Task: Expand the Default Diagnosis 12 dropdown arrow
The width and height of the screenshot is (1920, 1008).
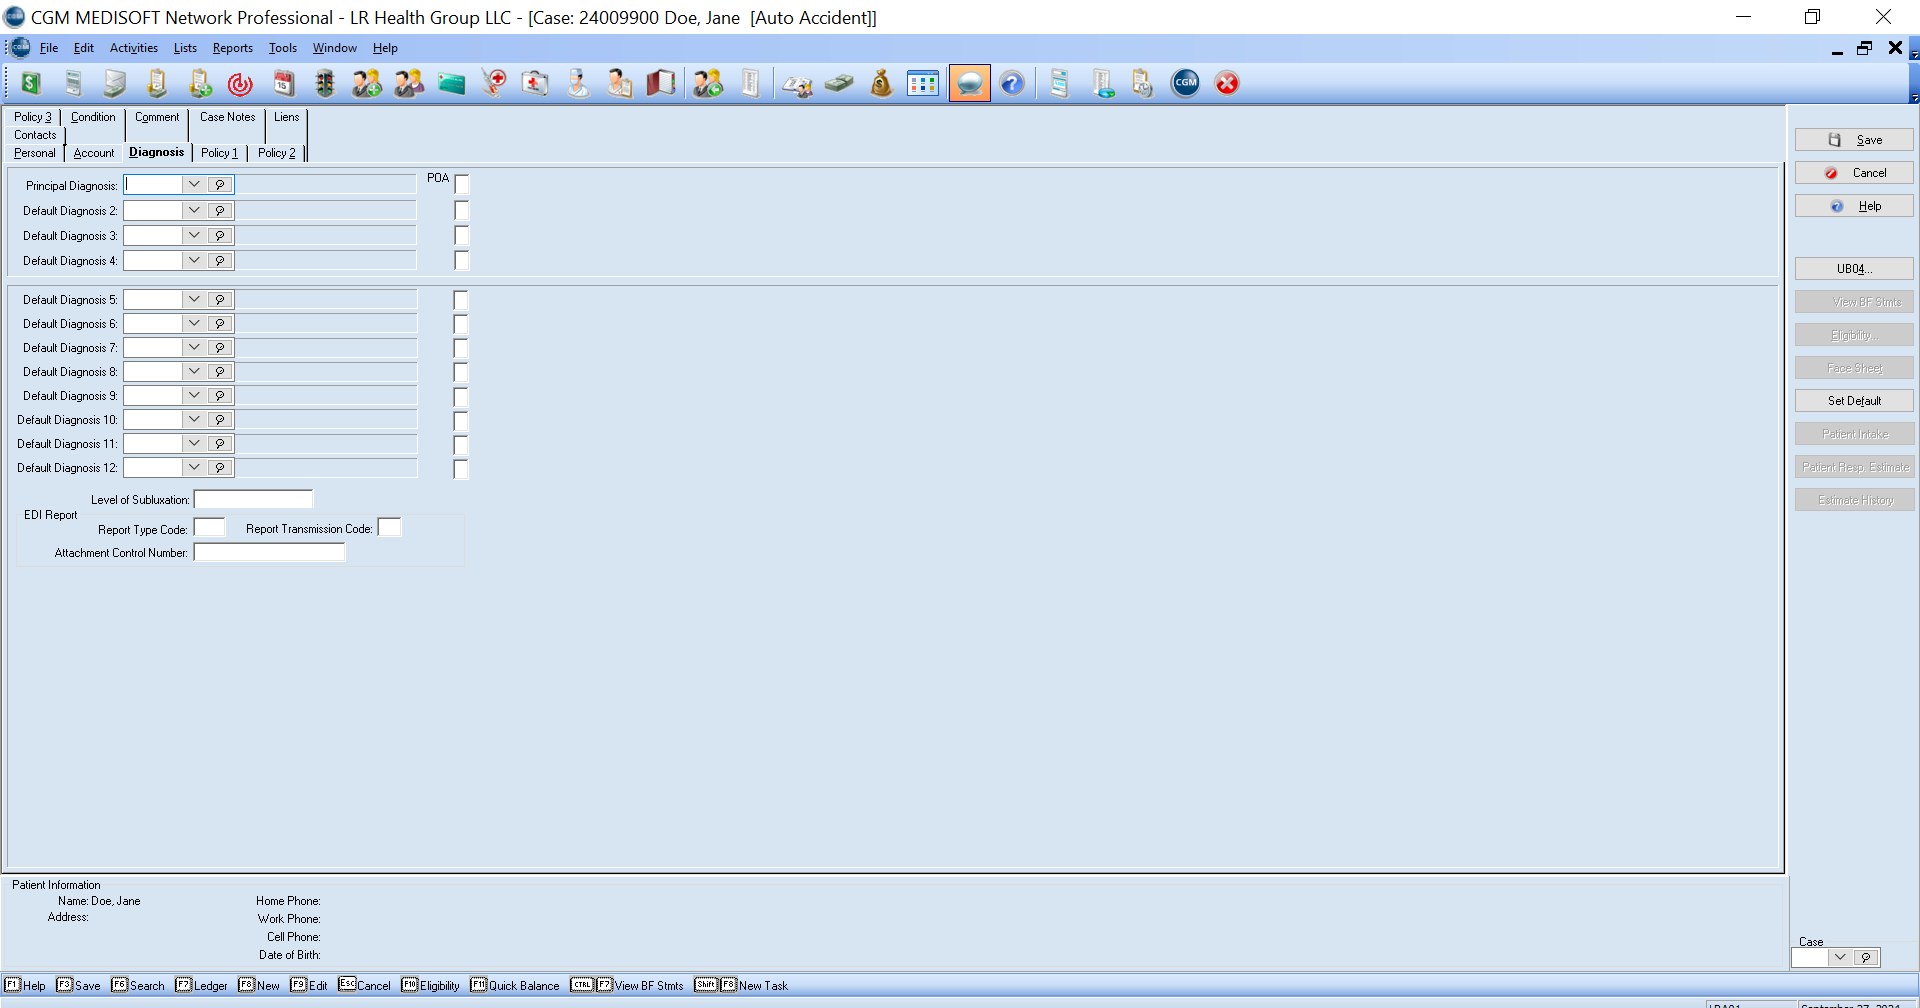Action: click(x=194, y=468)
